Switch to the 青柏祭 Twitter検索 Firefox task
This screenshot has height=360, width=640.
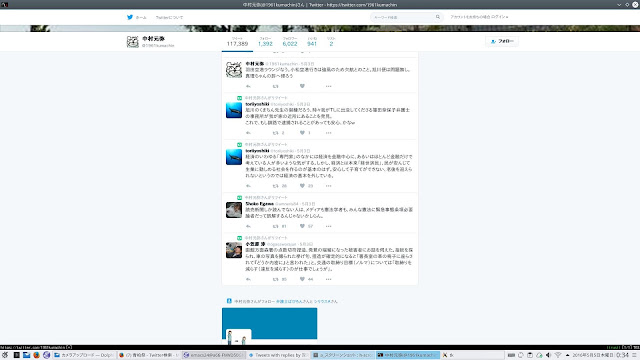149,355
